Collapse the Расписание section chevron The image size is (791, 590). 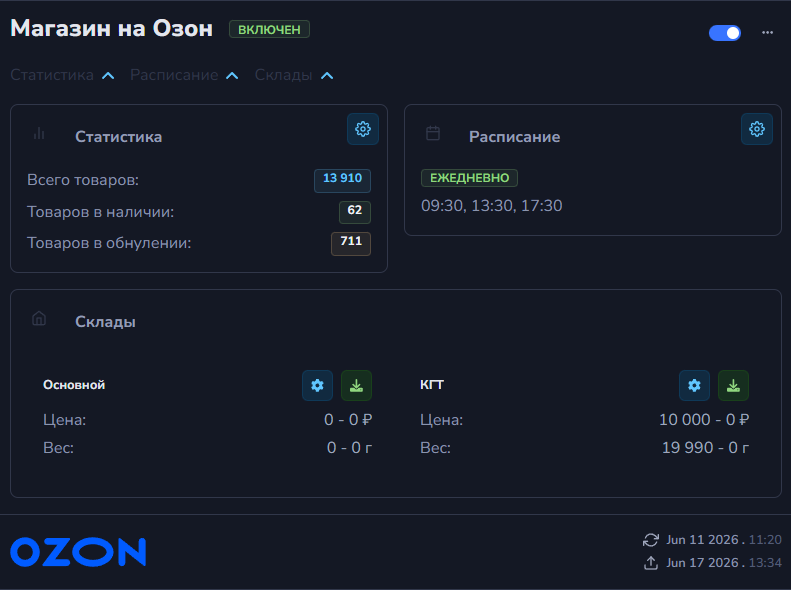[232, 76]
